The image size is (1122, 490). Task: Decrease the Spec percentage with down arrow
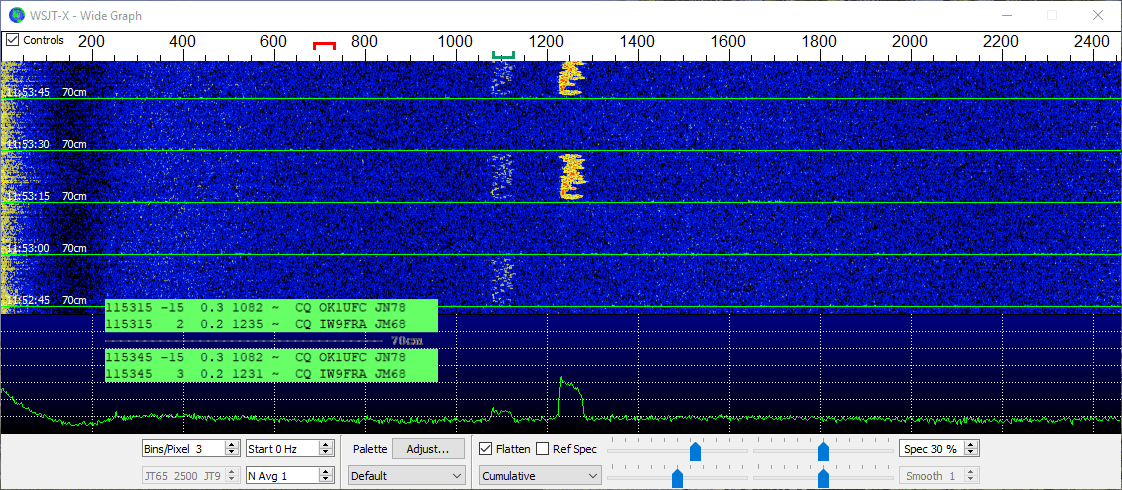pyautogui.click(x=970, y=454)
